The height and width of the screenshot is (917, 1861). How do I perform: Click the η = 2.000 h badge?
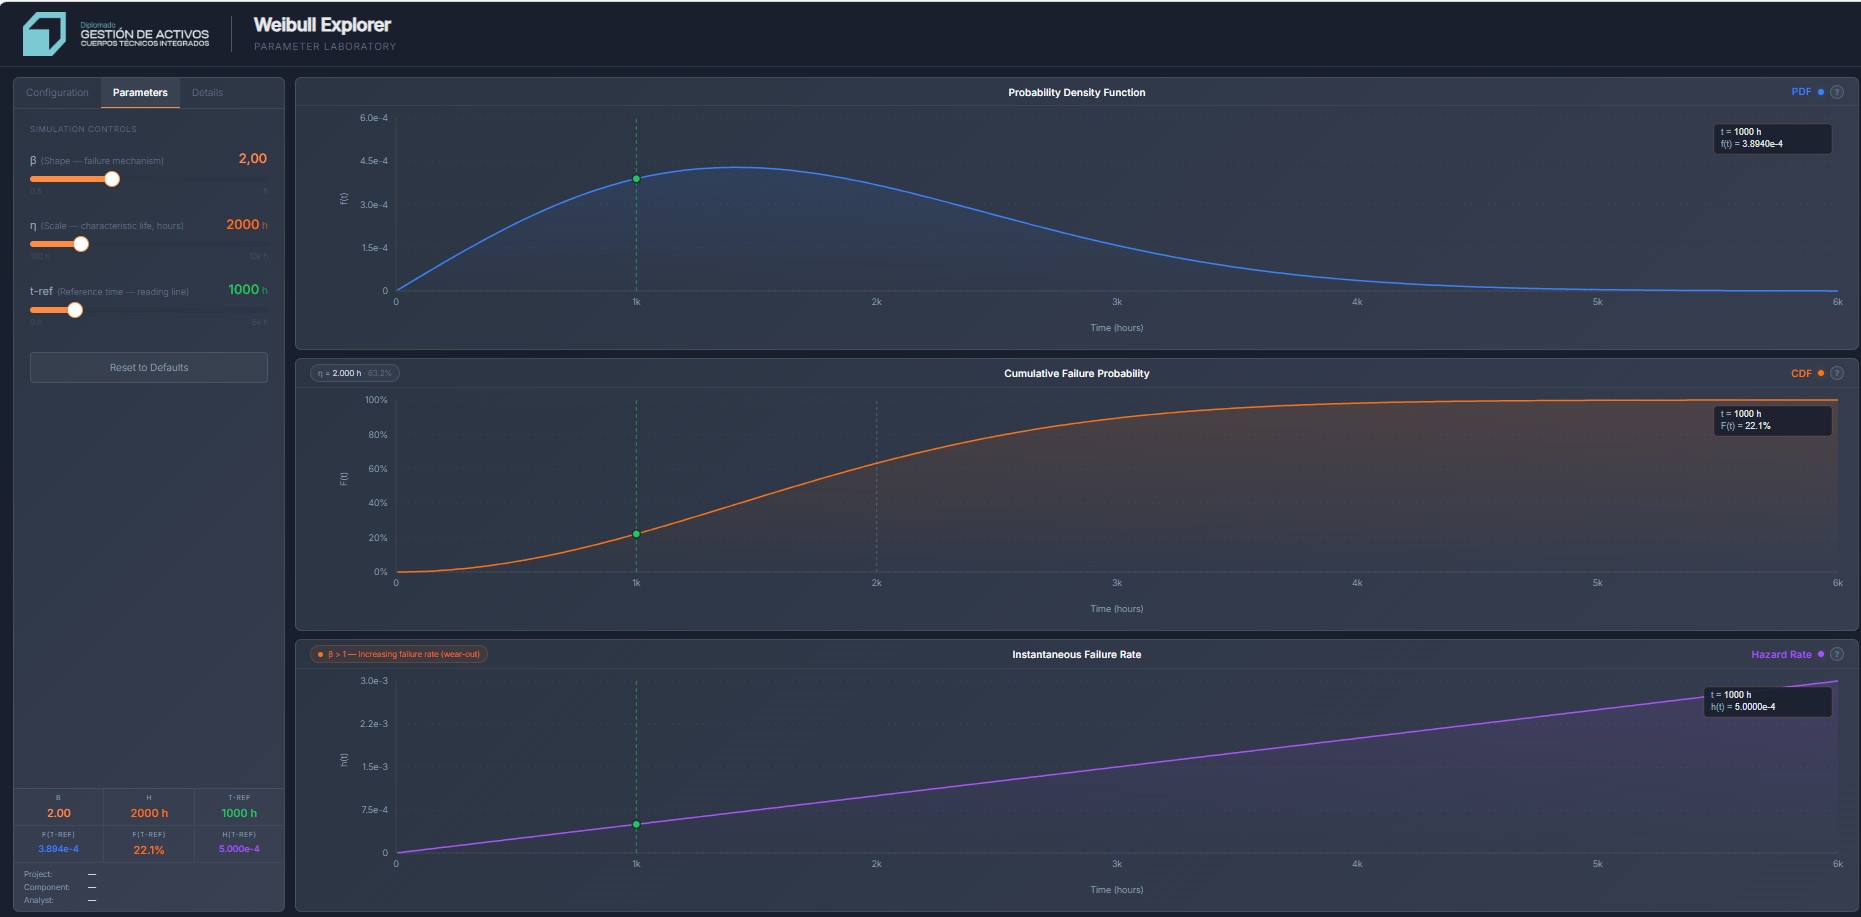click(354, 372)
